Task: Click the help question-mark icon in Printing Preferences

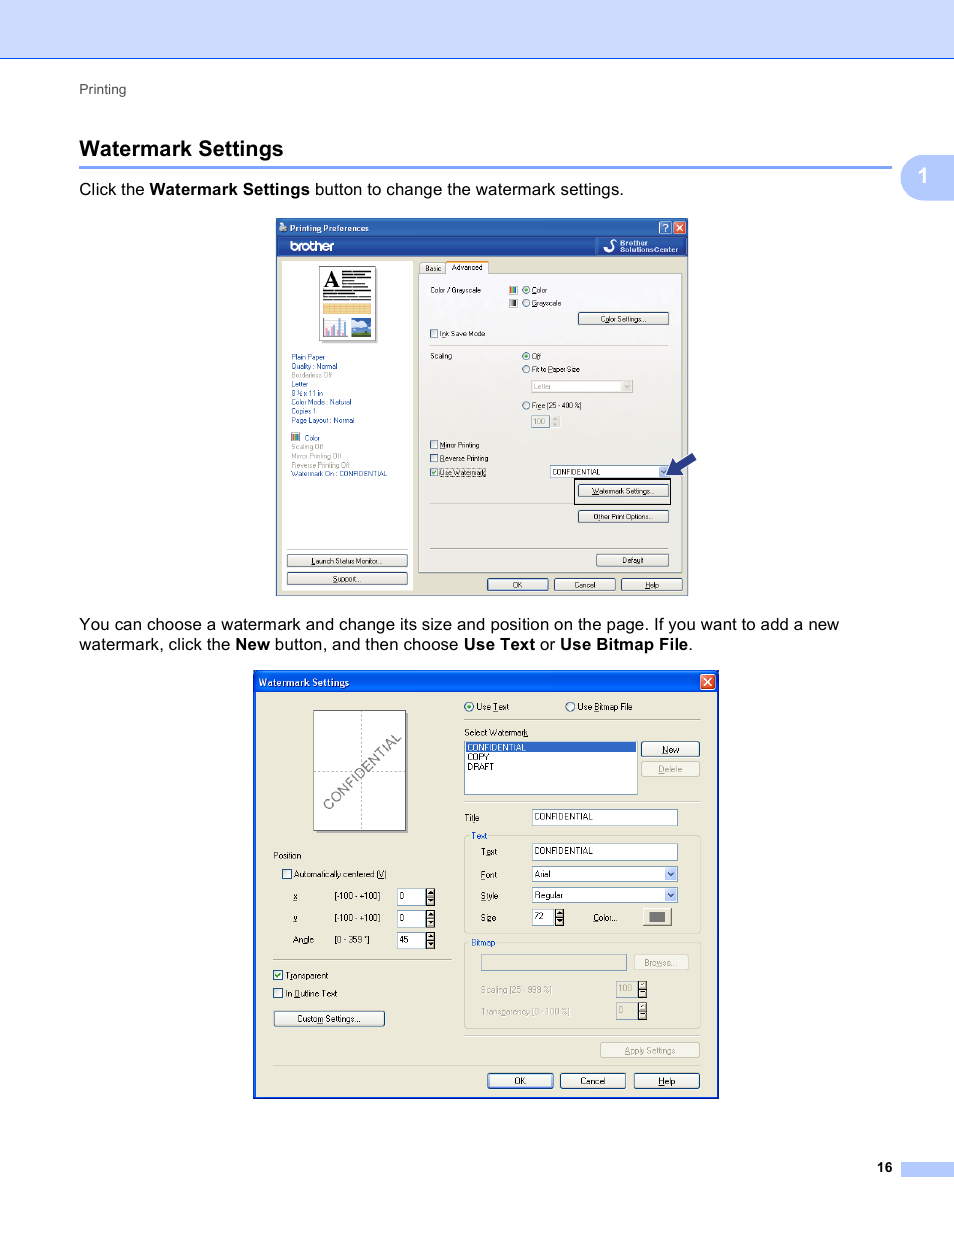Action: [665, 228]
